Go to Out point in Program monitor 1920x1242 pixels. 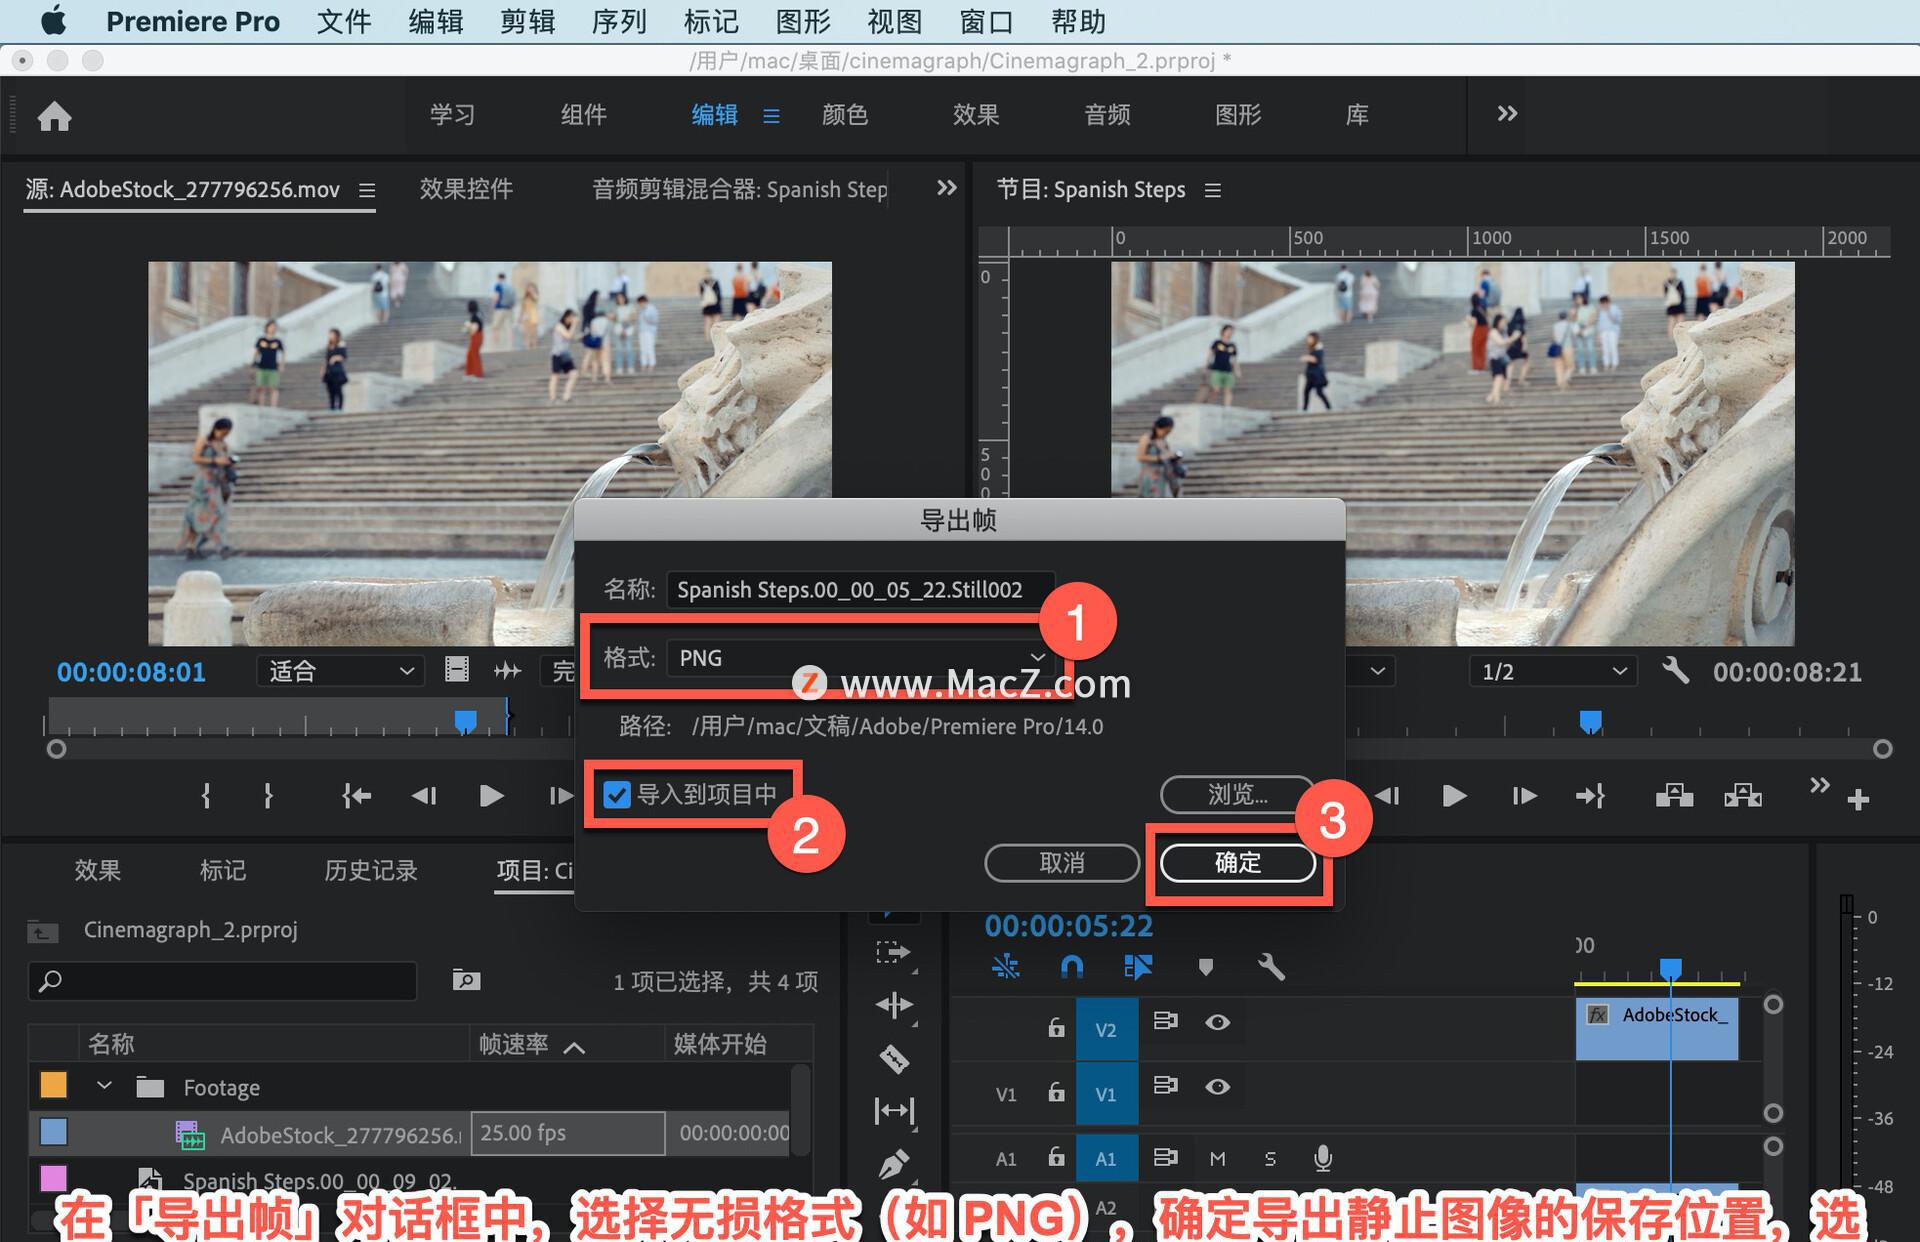coord(1590,796)
